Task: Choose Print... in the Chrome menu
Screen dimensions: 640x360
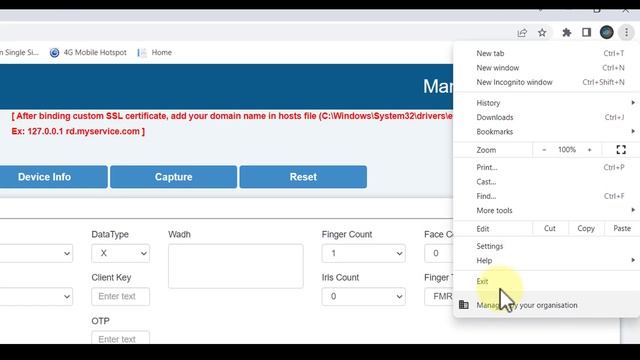Action: (547, 167)
